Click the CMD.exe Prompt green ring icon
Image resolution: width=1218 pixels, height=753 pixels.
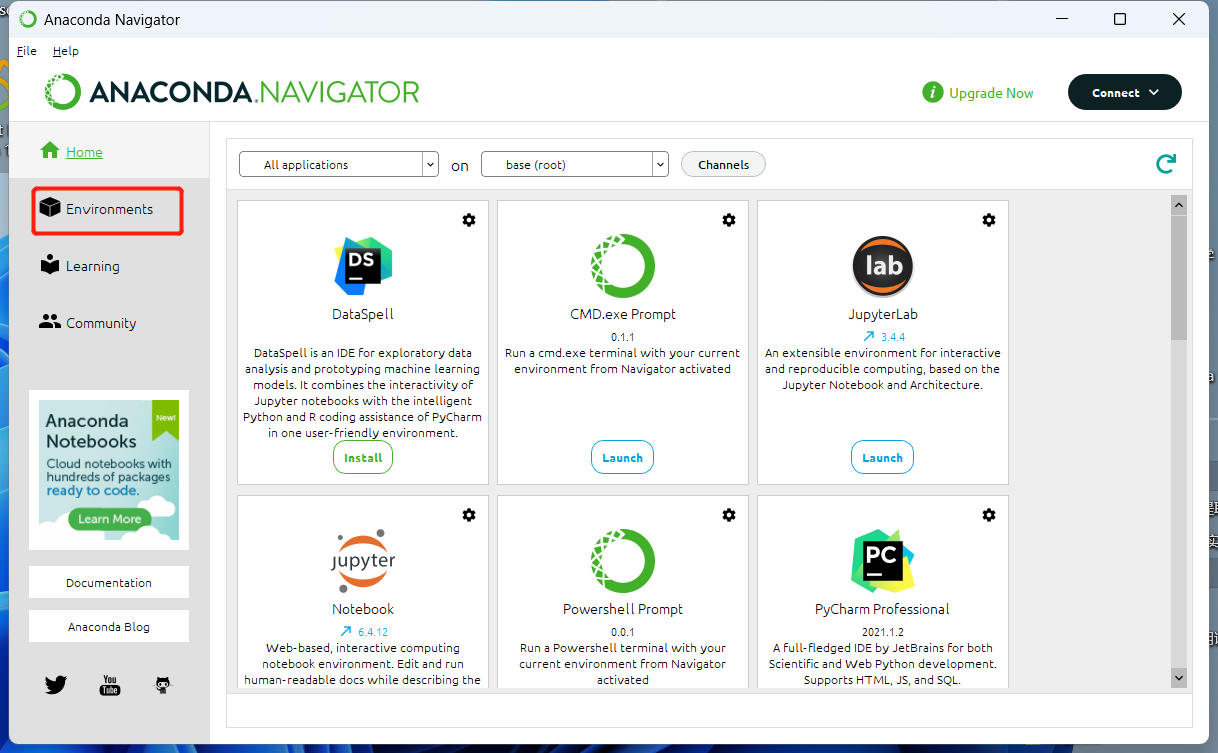(x=622, y=266)
